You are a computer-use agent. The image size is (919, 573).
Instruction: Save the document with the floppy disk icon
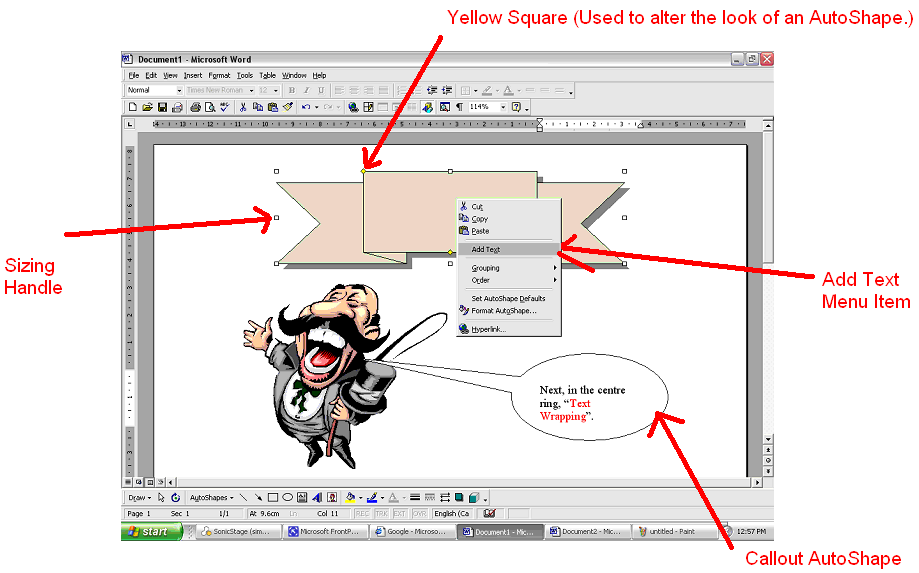click(x=162, y=107)
